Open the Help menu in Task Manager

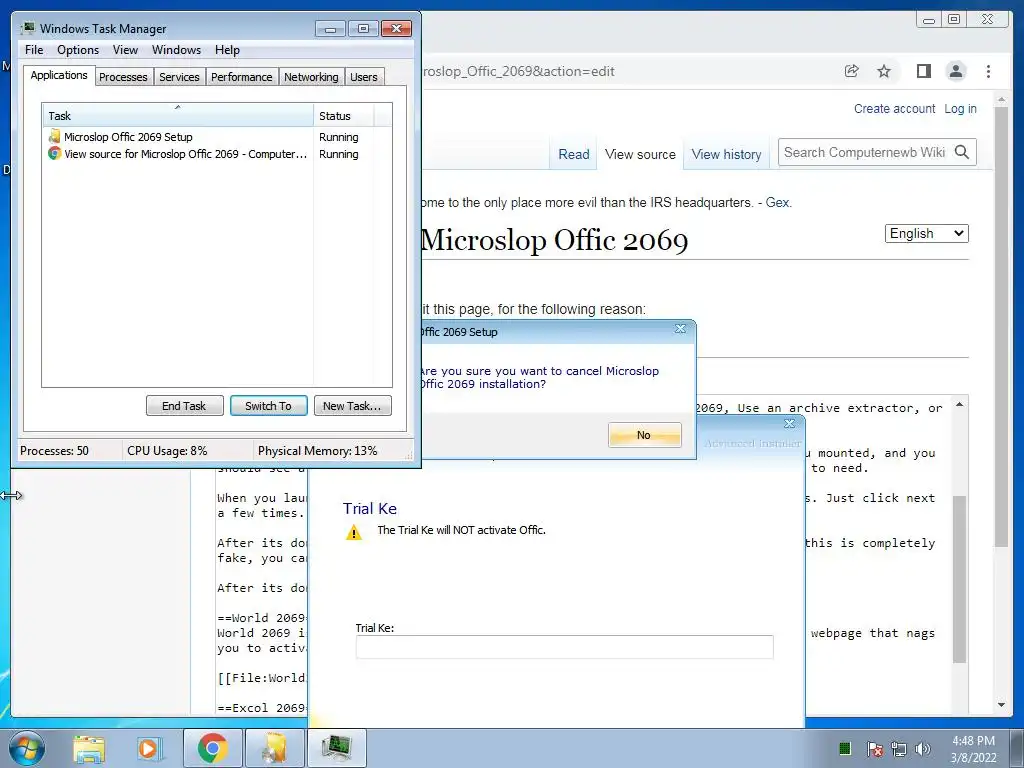tap(227, 50)
